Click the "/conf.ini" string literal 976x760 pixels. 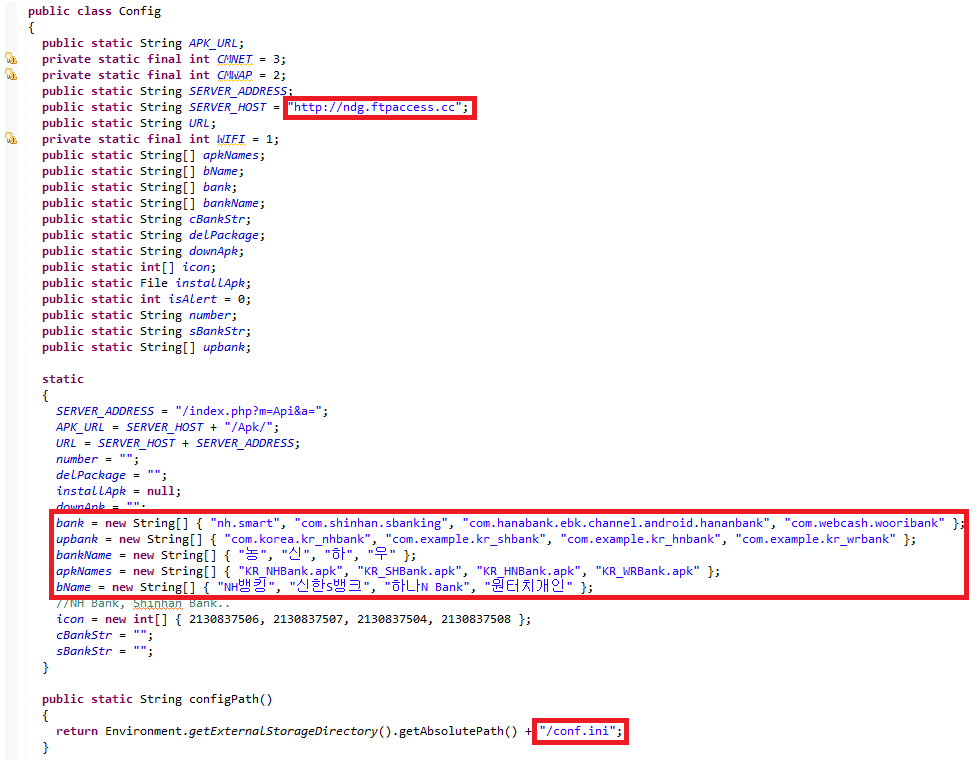578,731
